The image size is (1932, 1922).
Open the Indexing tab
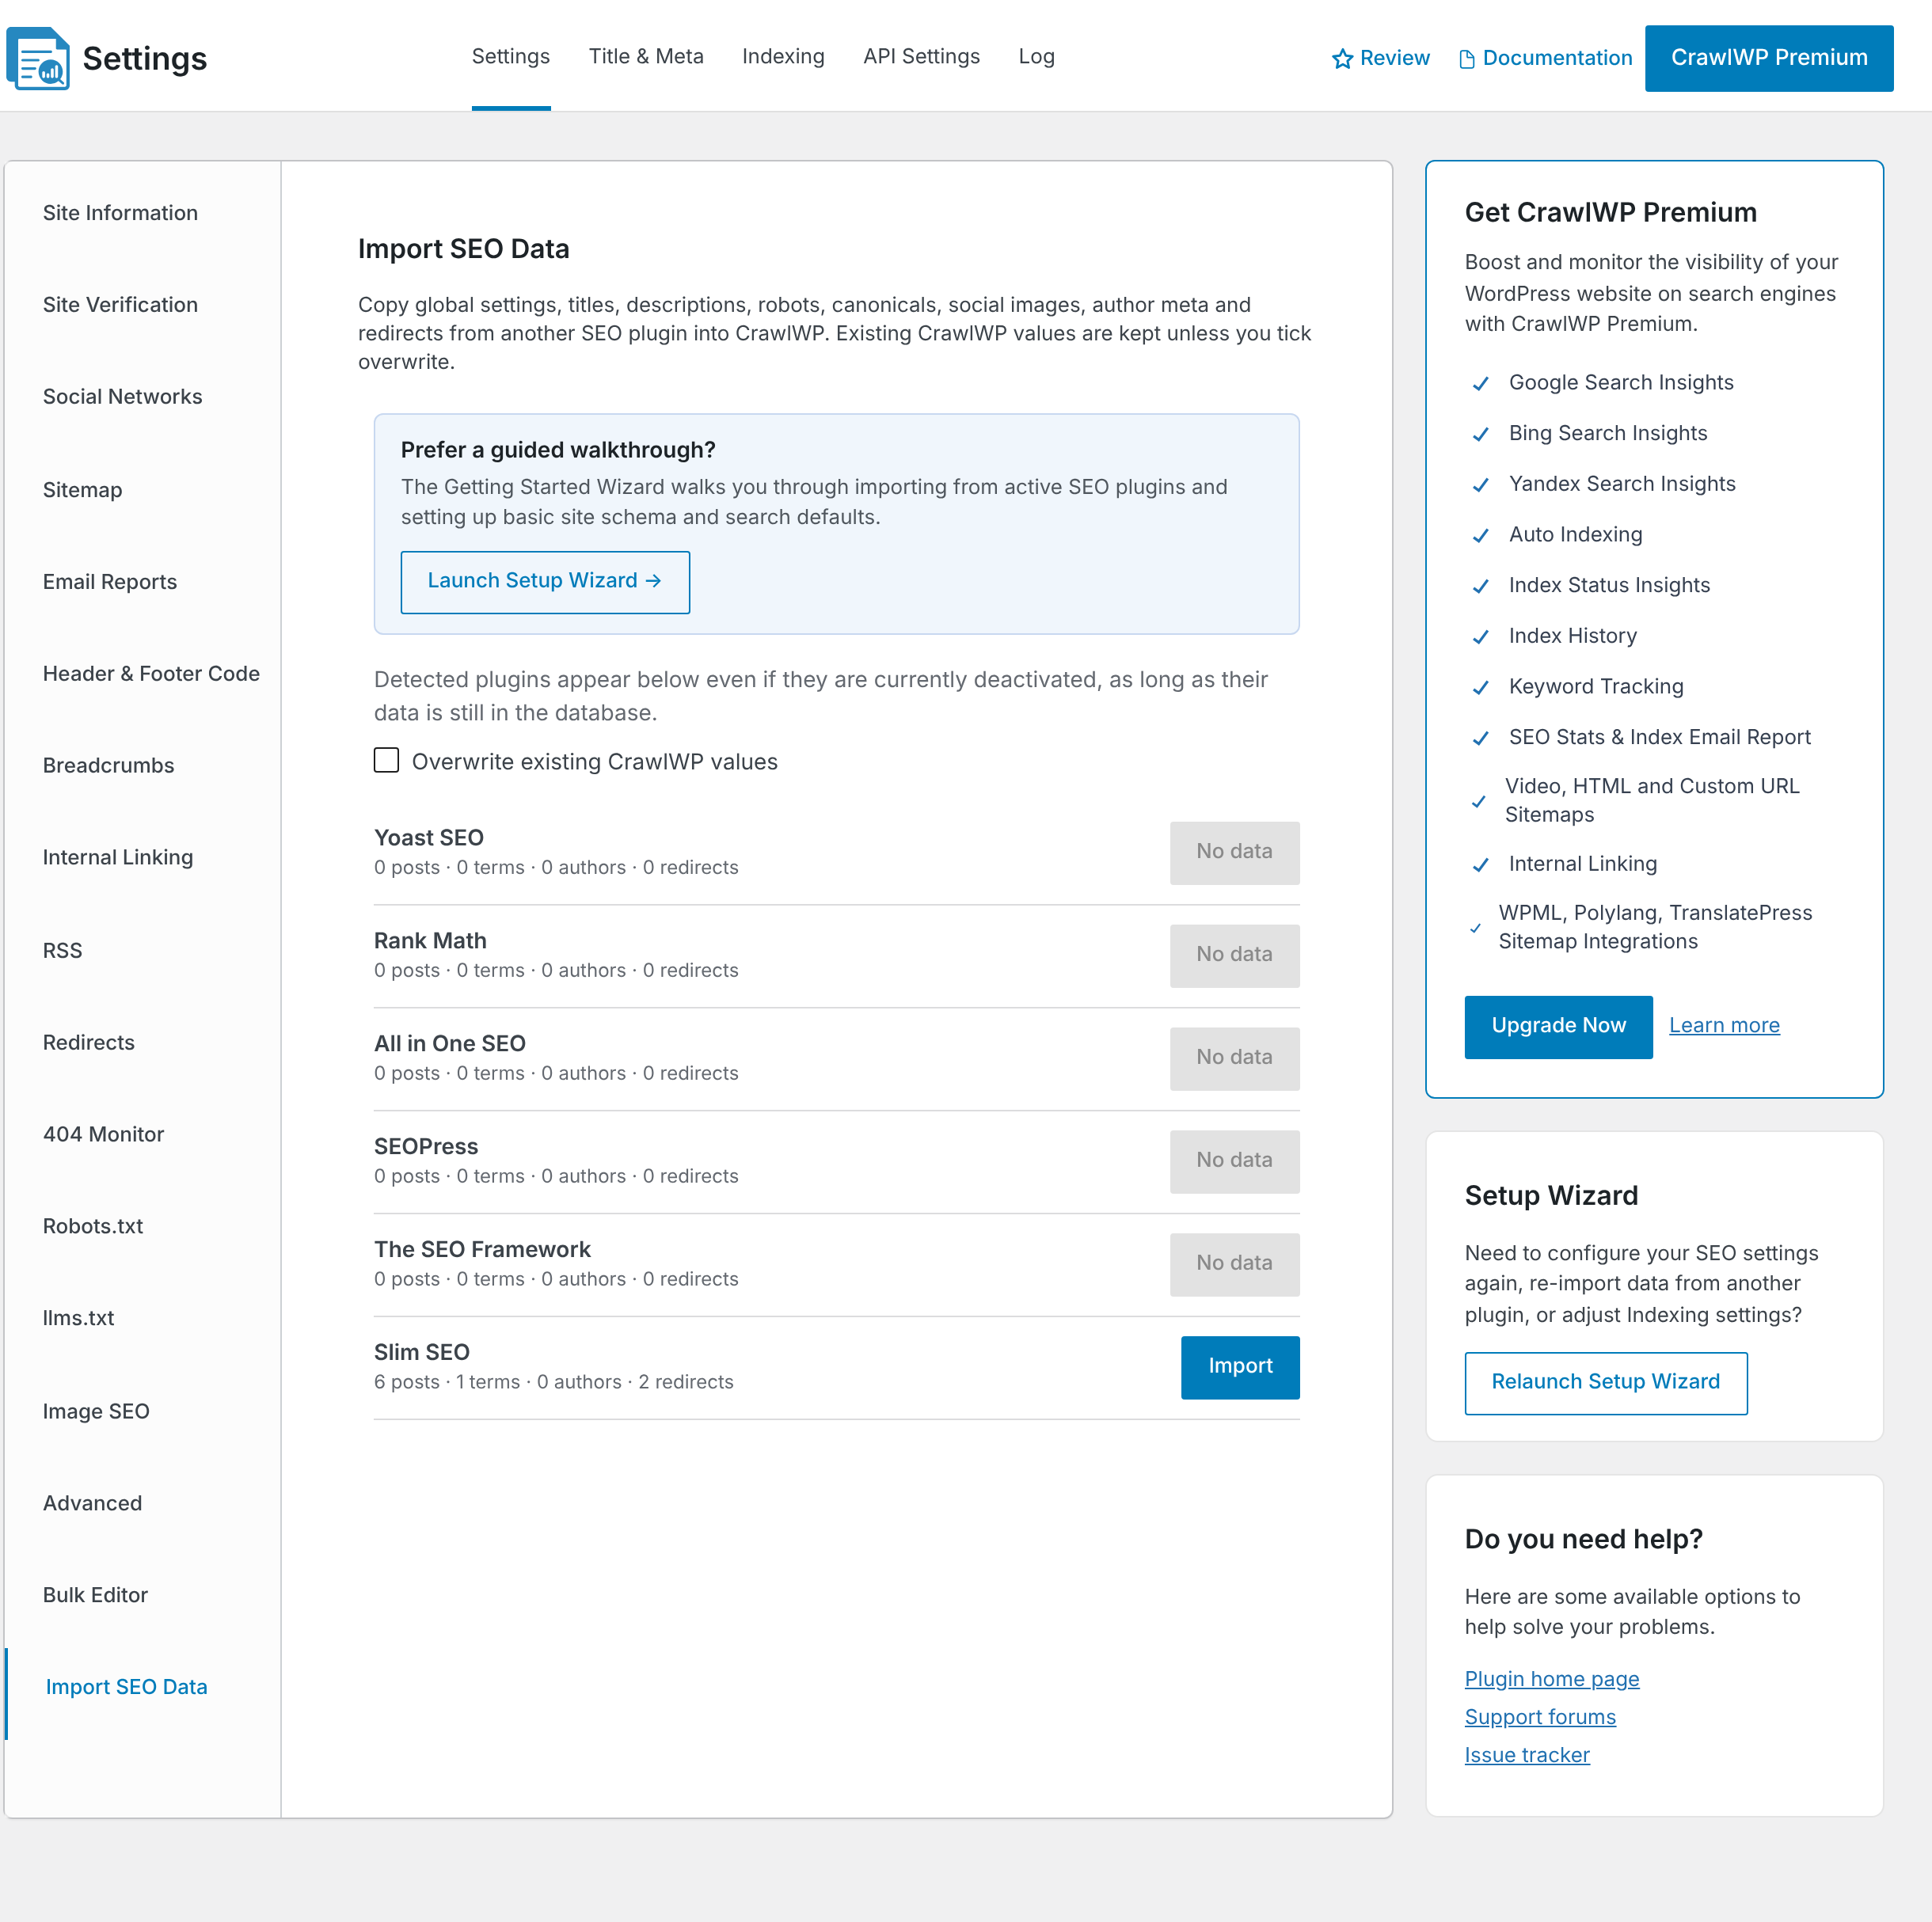[x=783, y=56]
